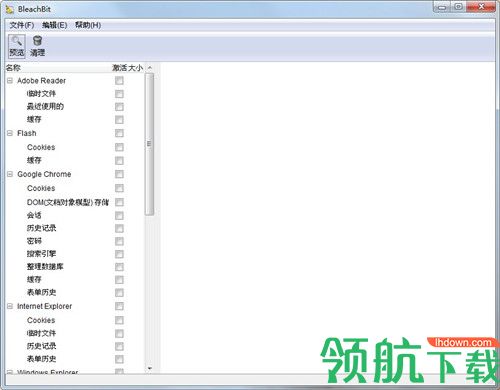Check Adobe Reader 临时文件 checkbox
This screenshot has width=500, height=390.
[x=119, y=94]
